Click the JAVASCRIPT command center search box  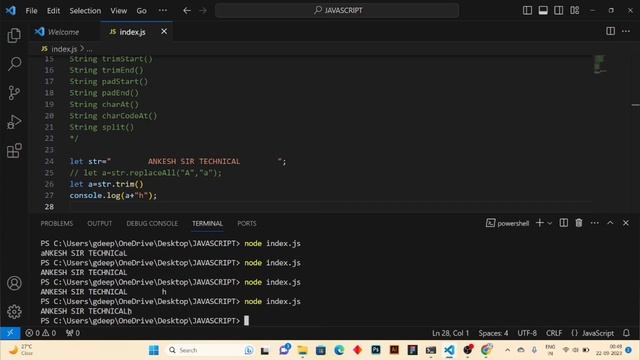[337, 10]
